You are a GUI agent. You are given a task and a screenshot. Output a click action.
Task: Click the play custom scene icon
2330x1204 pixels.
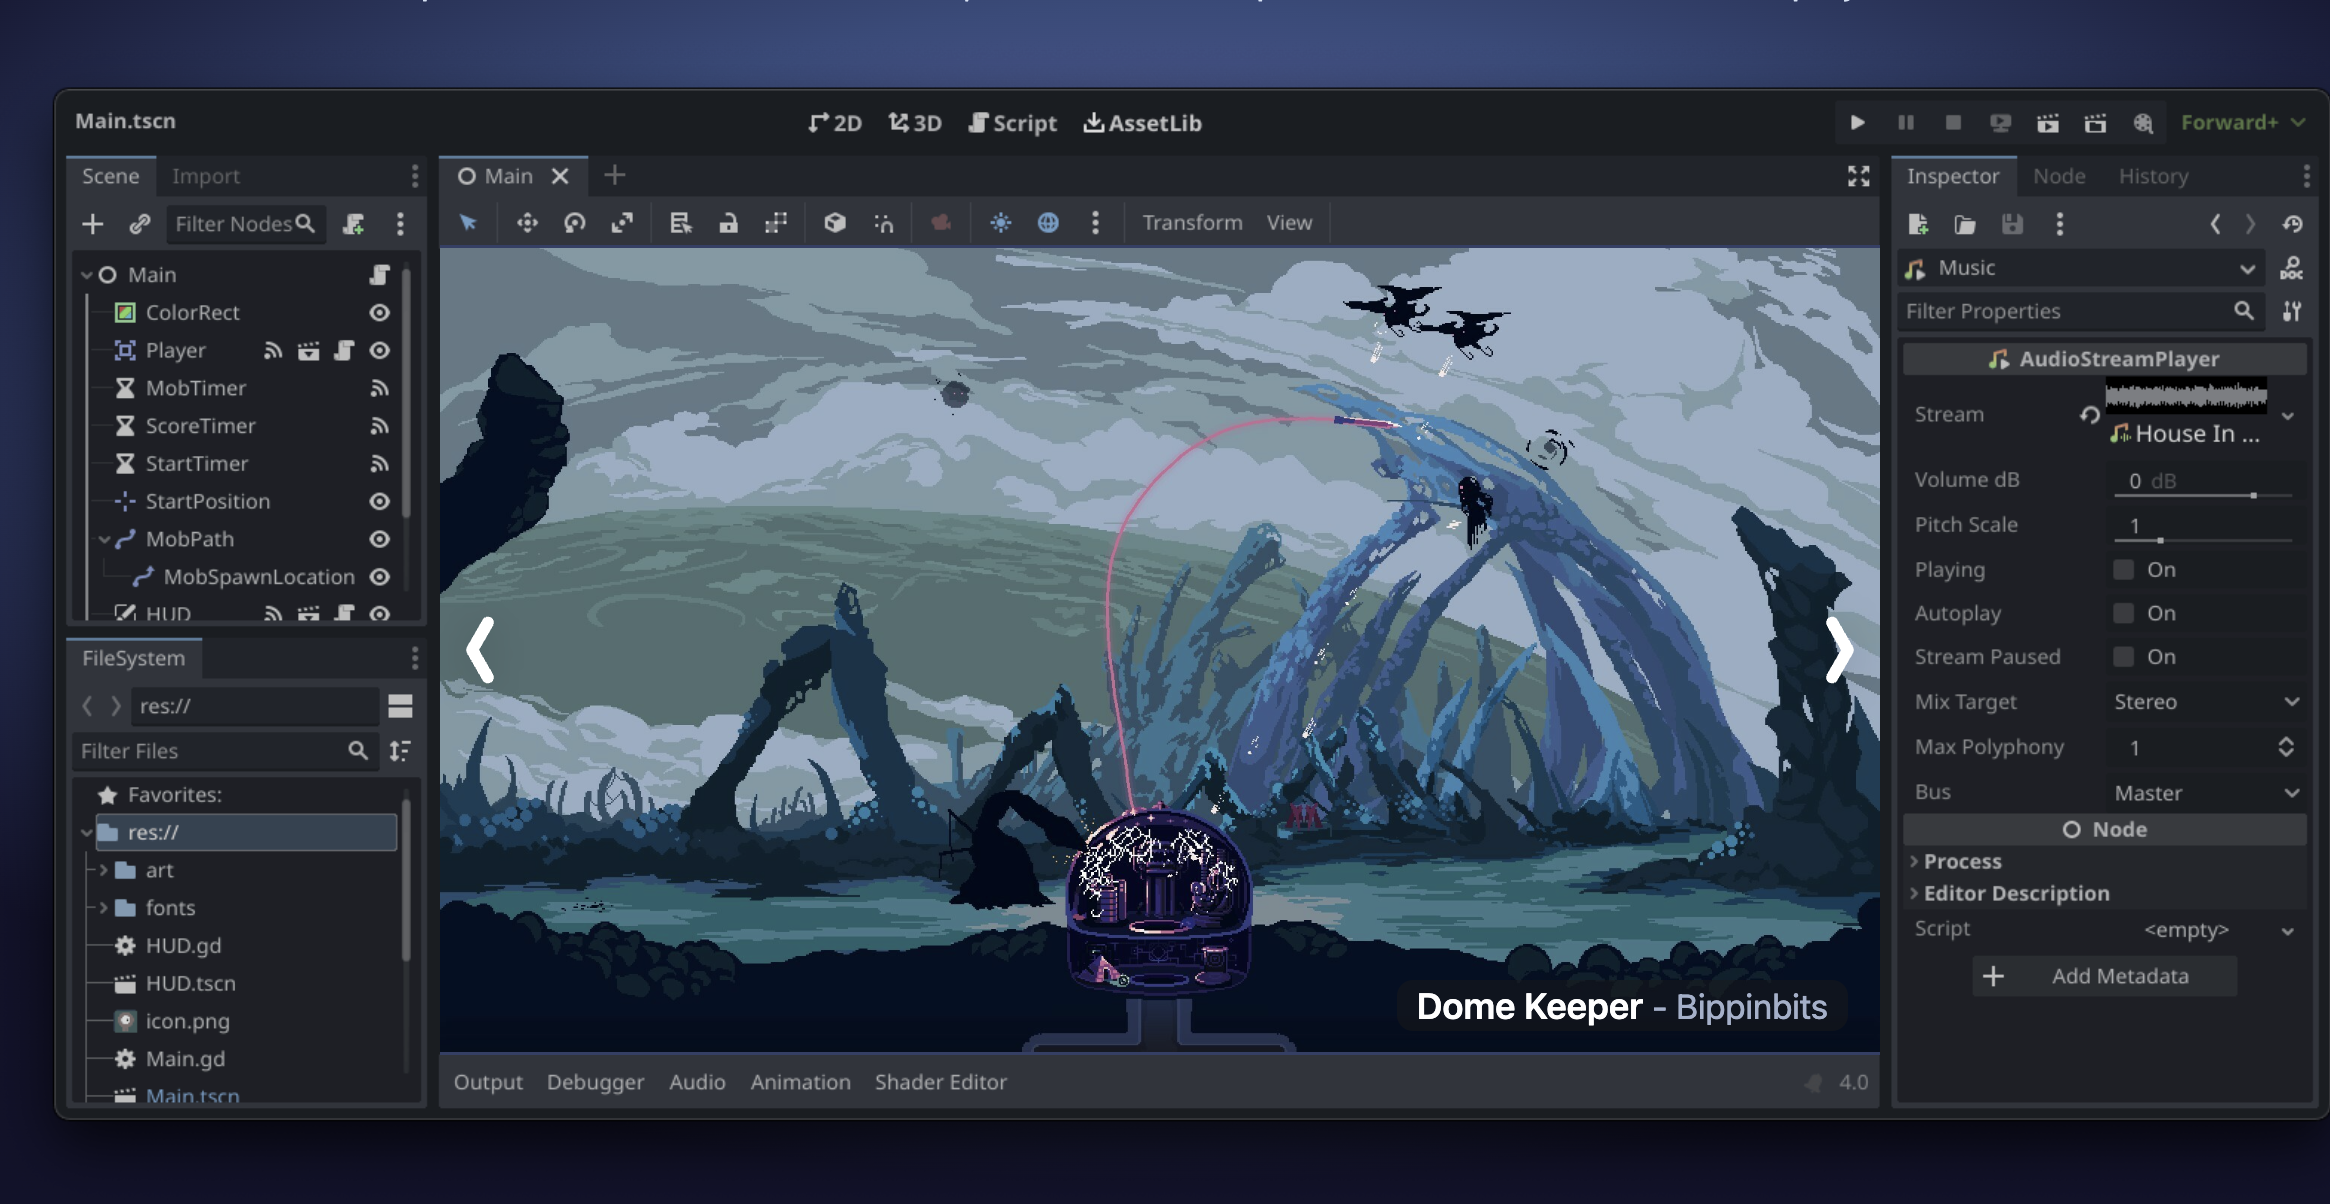tap(2095, 122)
